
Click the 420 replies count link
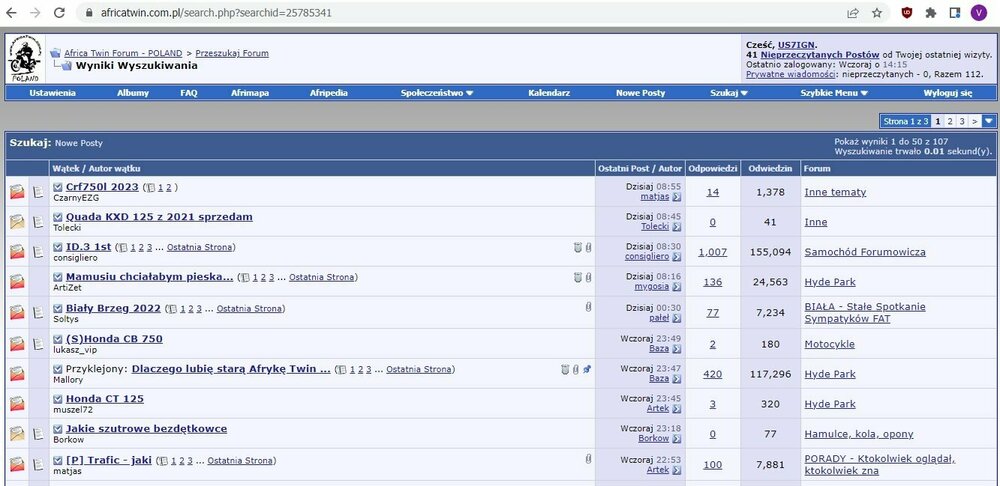click(712, 374)
